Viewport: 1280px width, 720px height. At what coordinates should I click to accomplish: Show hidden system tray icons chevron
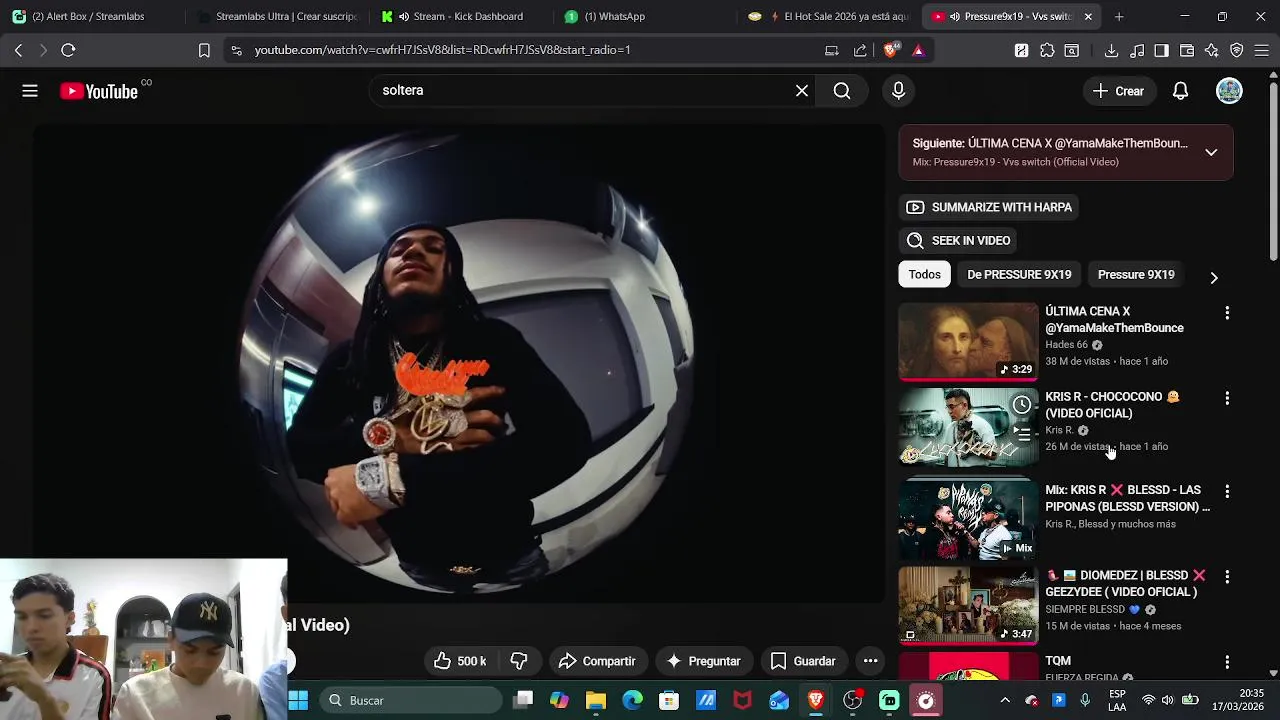point(1005,700)
